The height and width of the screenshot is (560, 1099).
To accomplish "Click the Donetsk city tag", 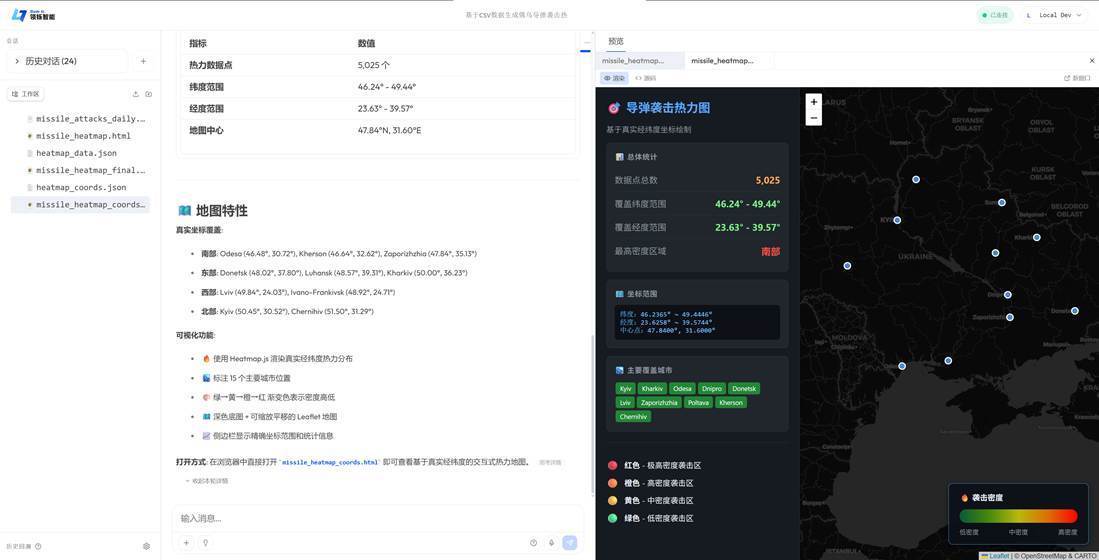I will [x=744, y=388].
